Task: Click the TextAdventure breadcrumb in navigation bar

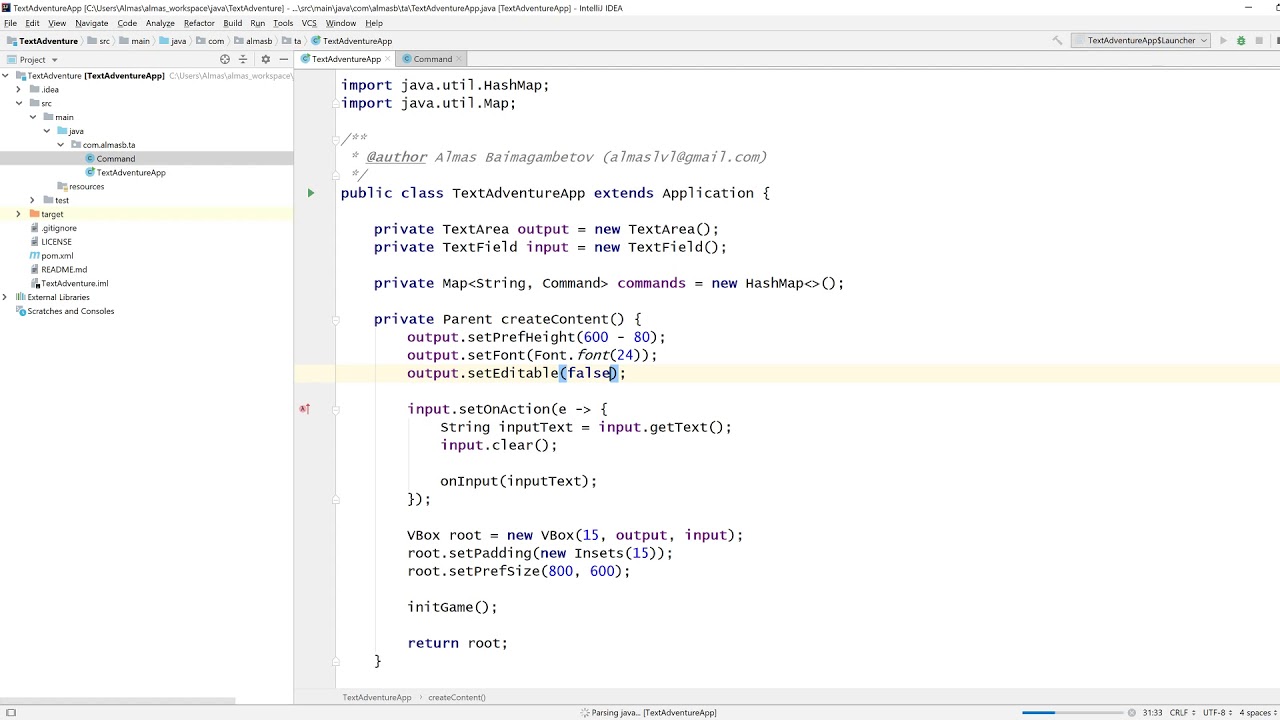Action: 48,41
